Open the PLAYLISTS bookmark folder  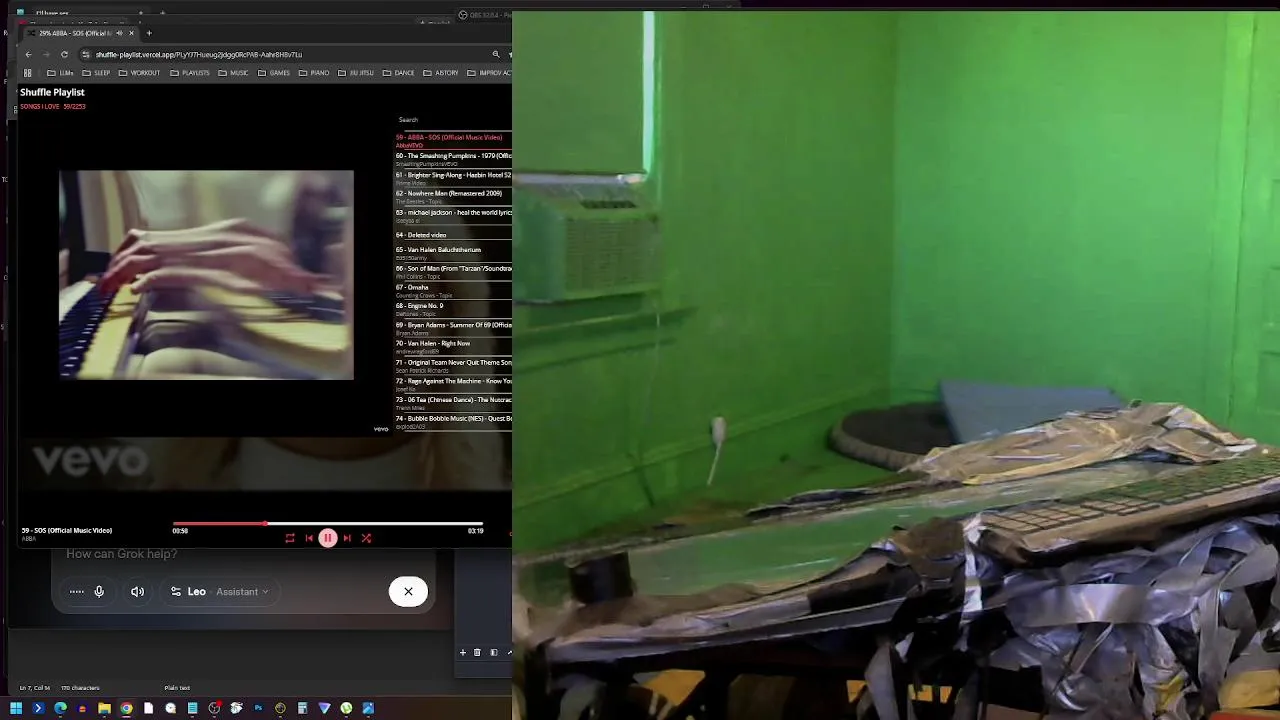(x=190, y=73)
